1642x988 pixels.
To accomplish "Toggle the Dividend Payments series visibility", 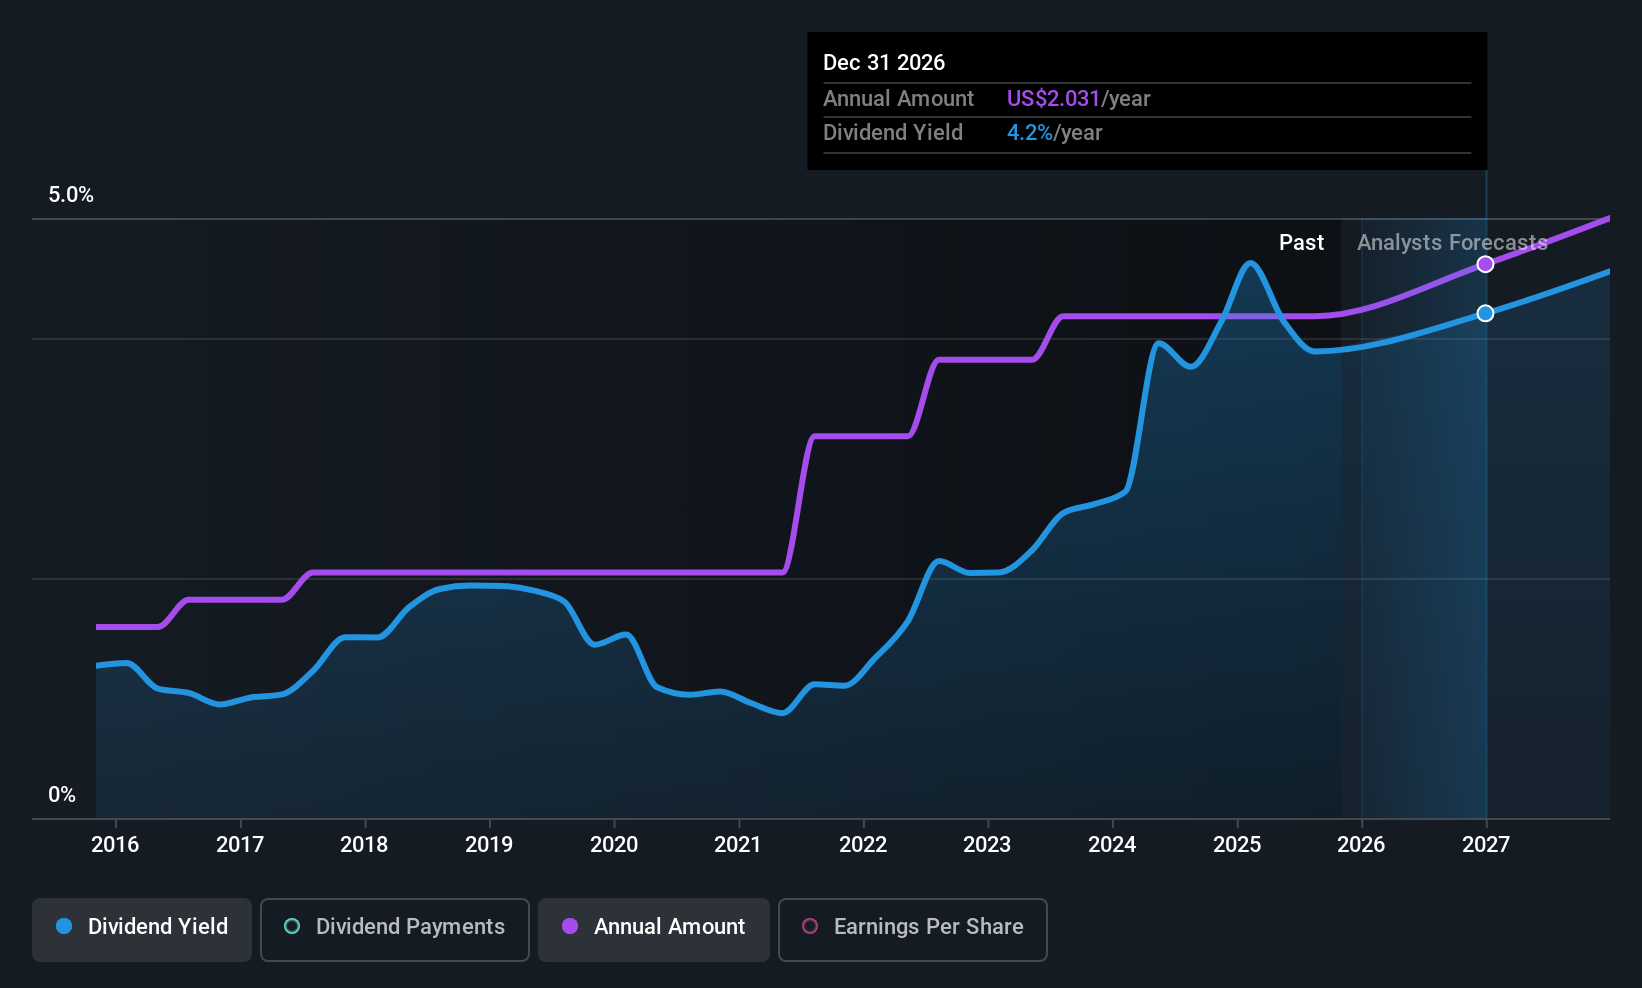I will (x=394, y=929).
